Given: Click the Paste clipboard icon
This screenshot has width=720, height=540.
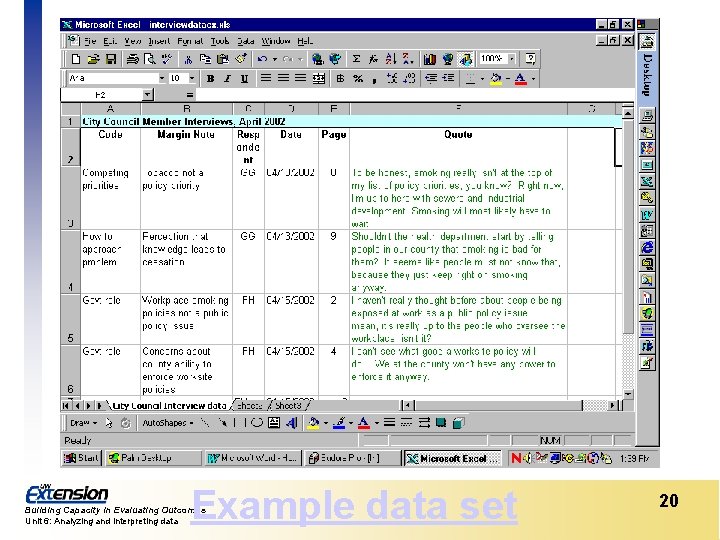Looking at the screenshot, I should pyautogui.click(x=223, y=59).
